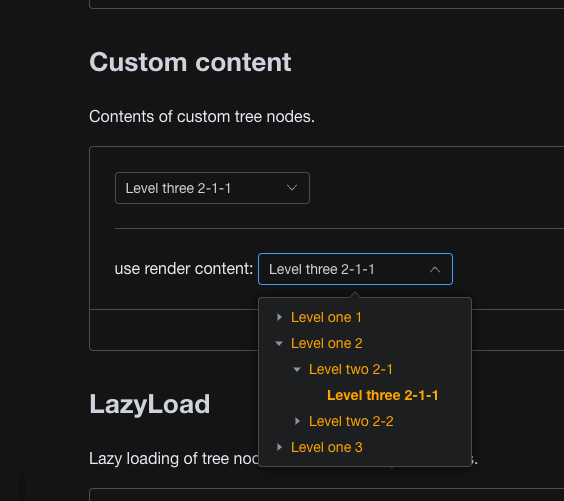Choose Level two 2-2 option
The height and width of the screenshot is (501, 564).
tap(351, 421)
